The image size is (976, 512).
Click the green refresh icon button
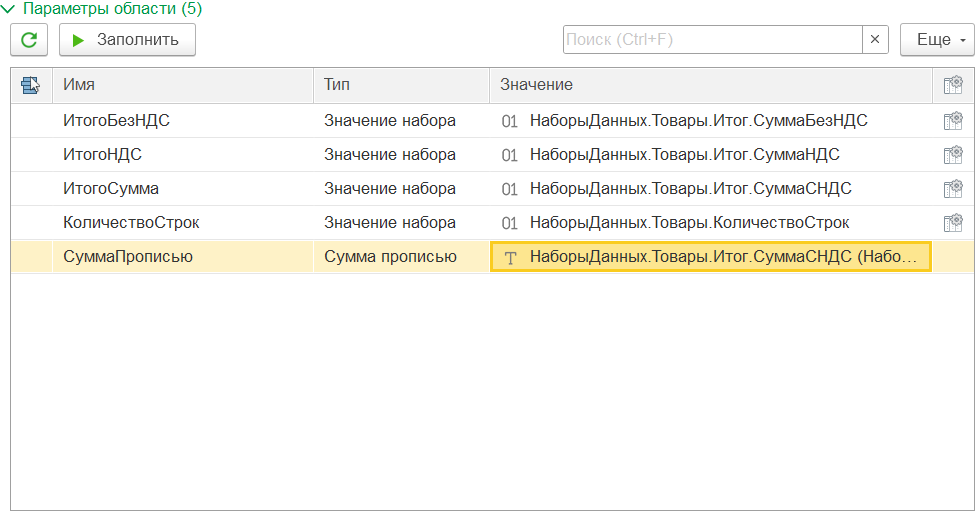pos(29,40)
